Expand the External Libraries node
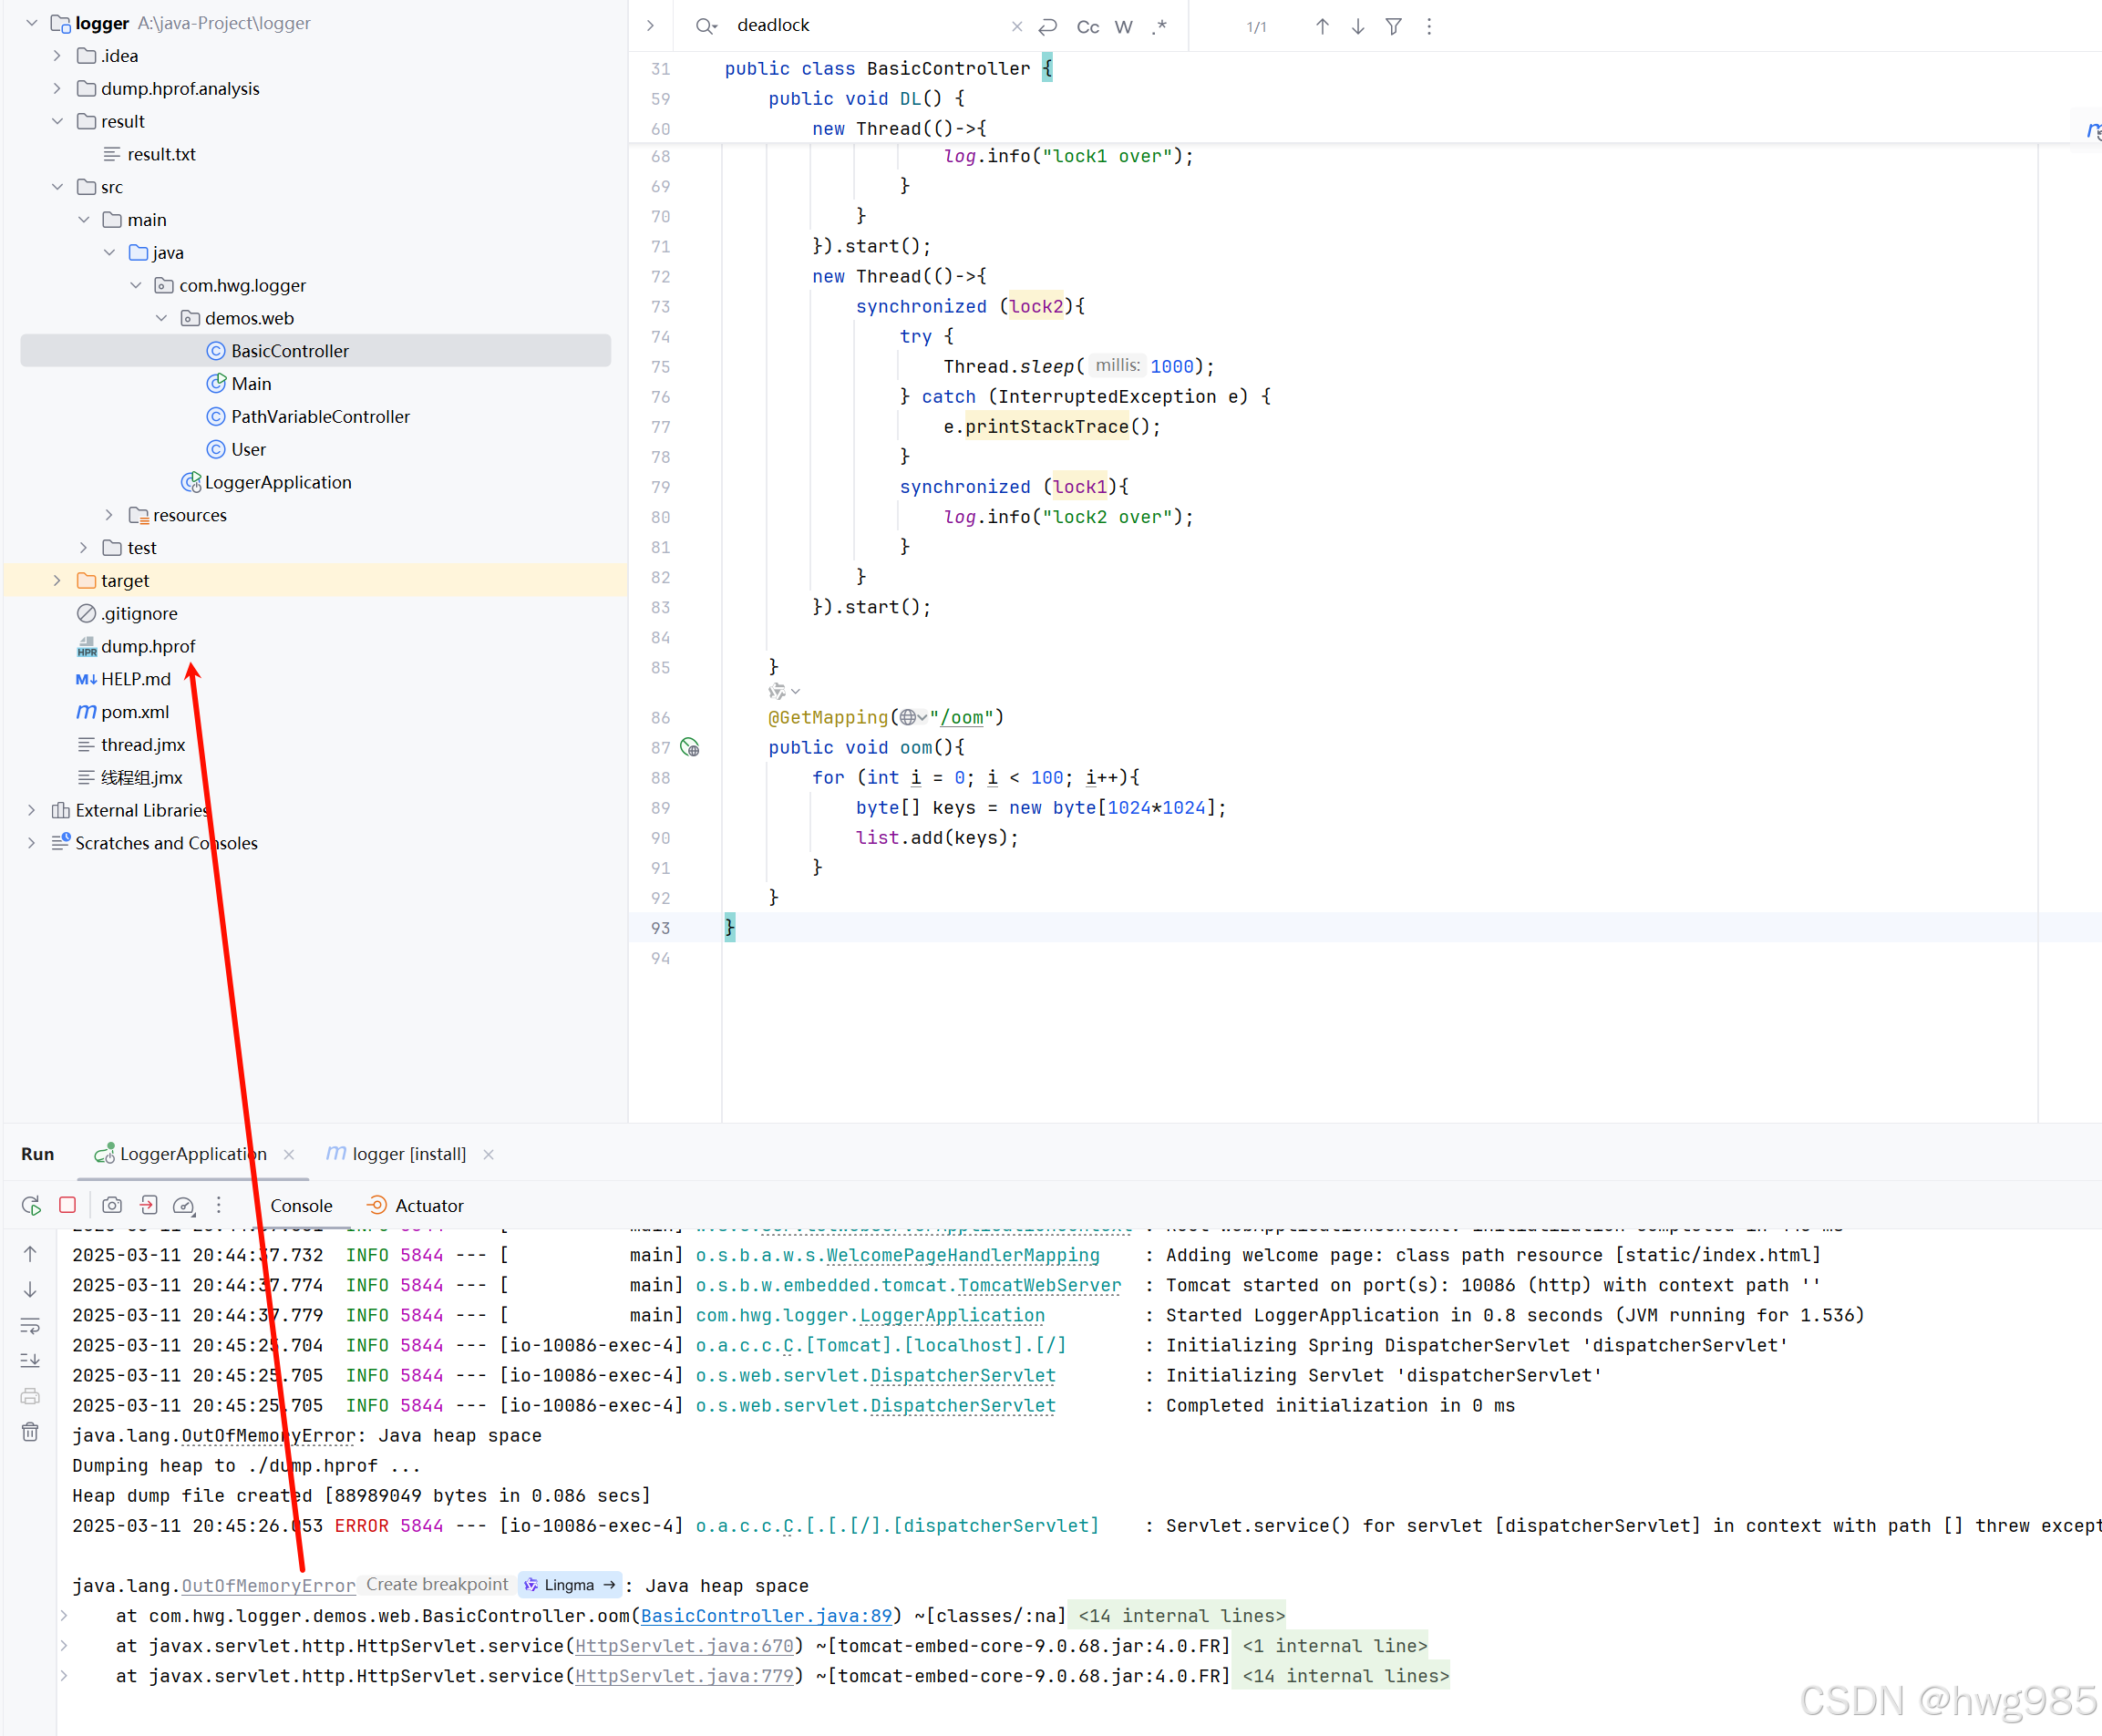The image size is (2102, 1736). (x=31, y=811)
